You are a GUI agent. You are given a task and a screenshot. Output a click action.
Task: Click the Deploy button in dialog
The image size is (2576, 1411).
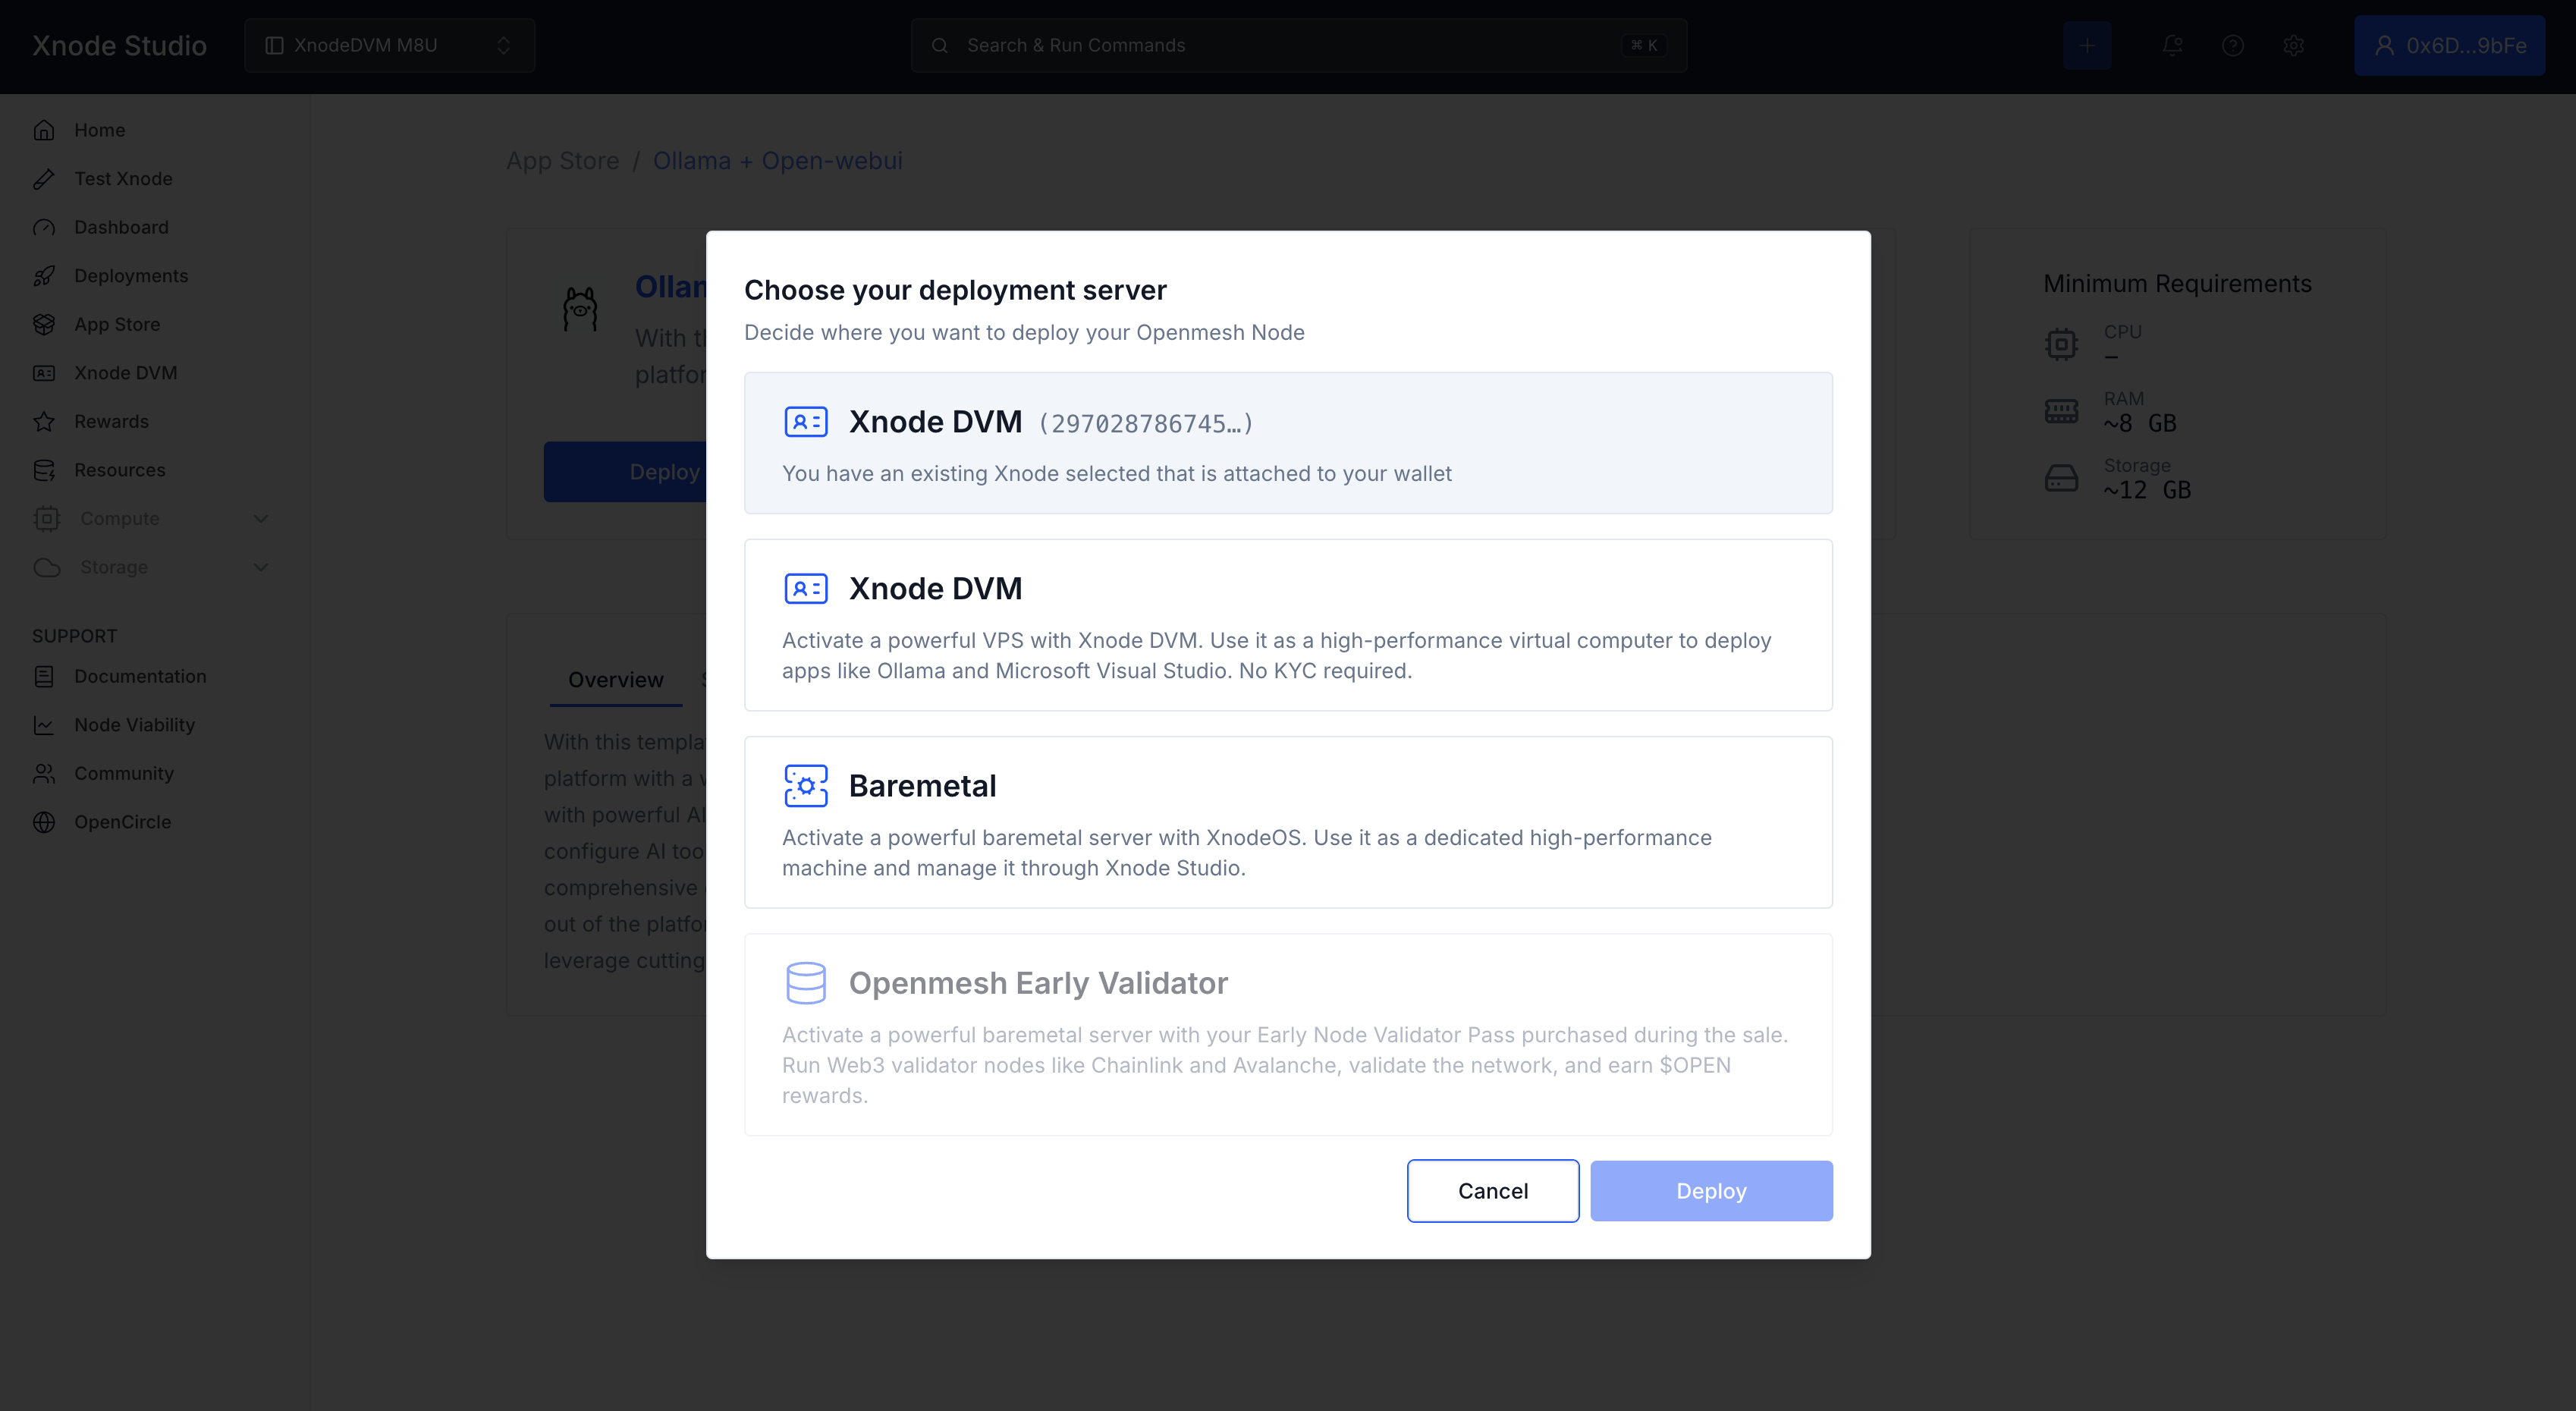click(x=1711, y=1191)
